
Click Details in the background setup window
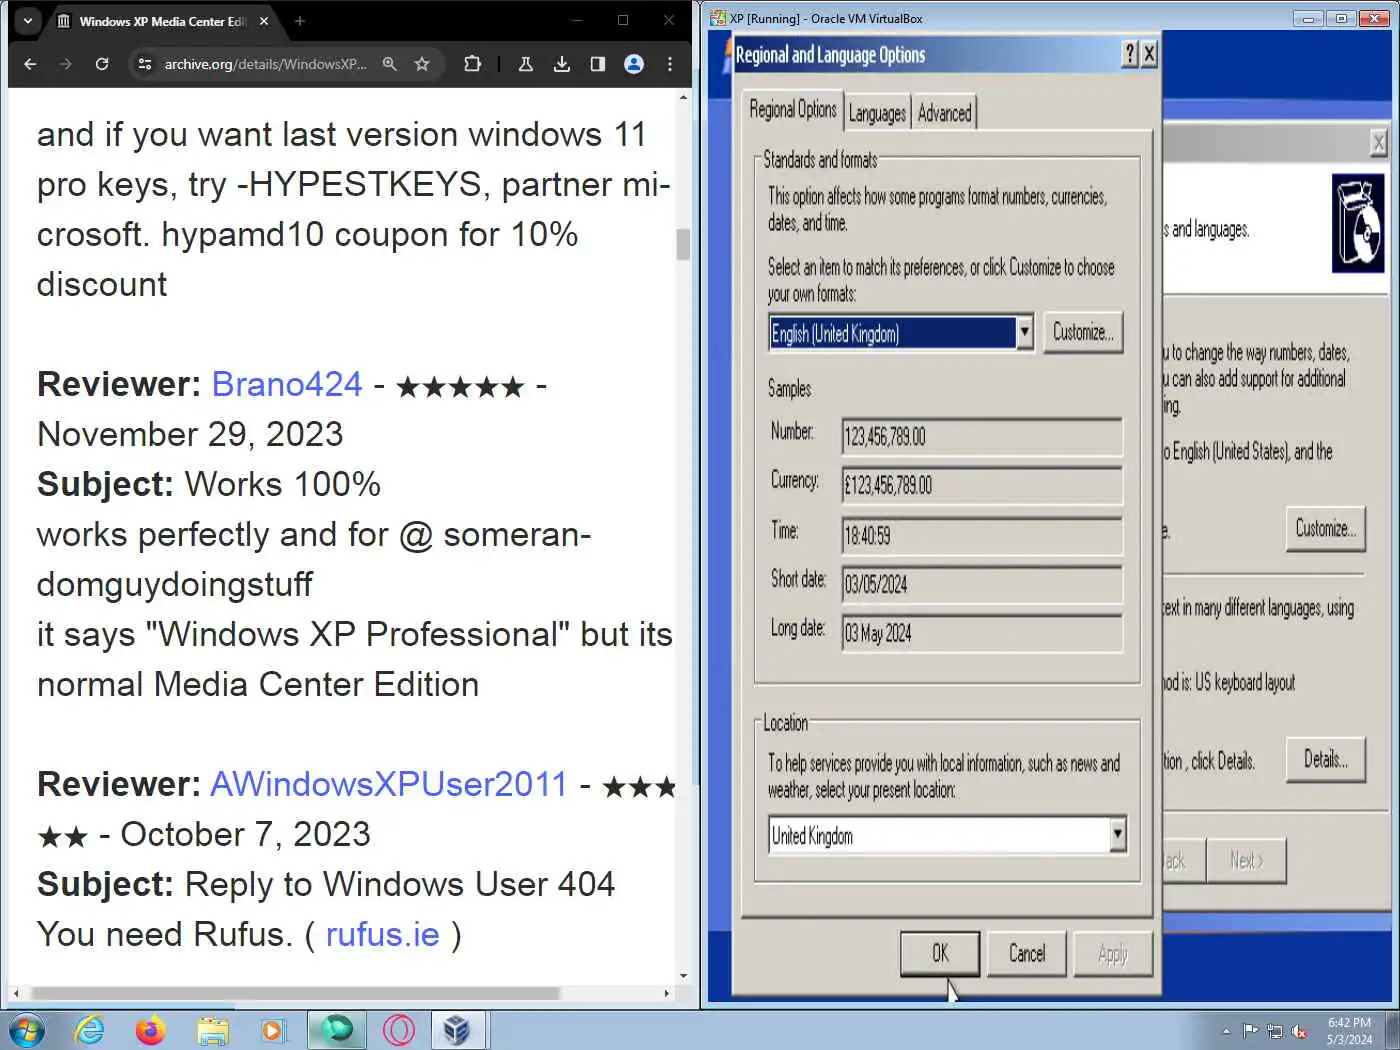pos(1326,760)
